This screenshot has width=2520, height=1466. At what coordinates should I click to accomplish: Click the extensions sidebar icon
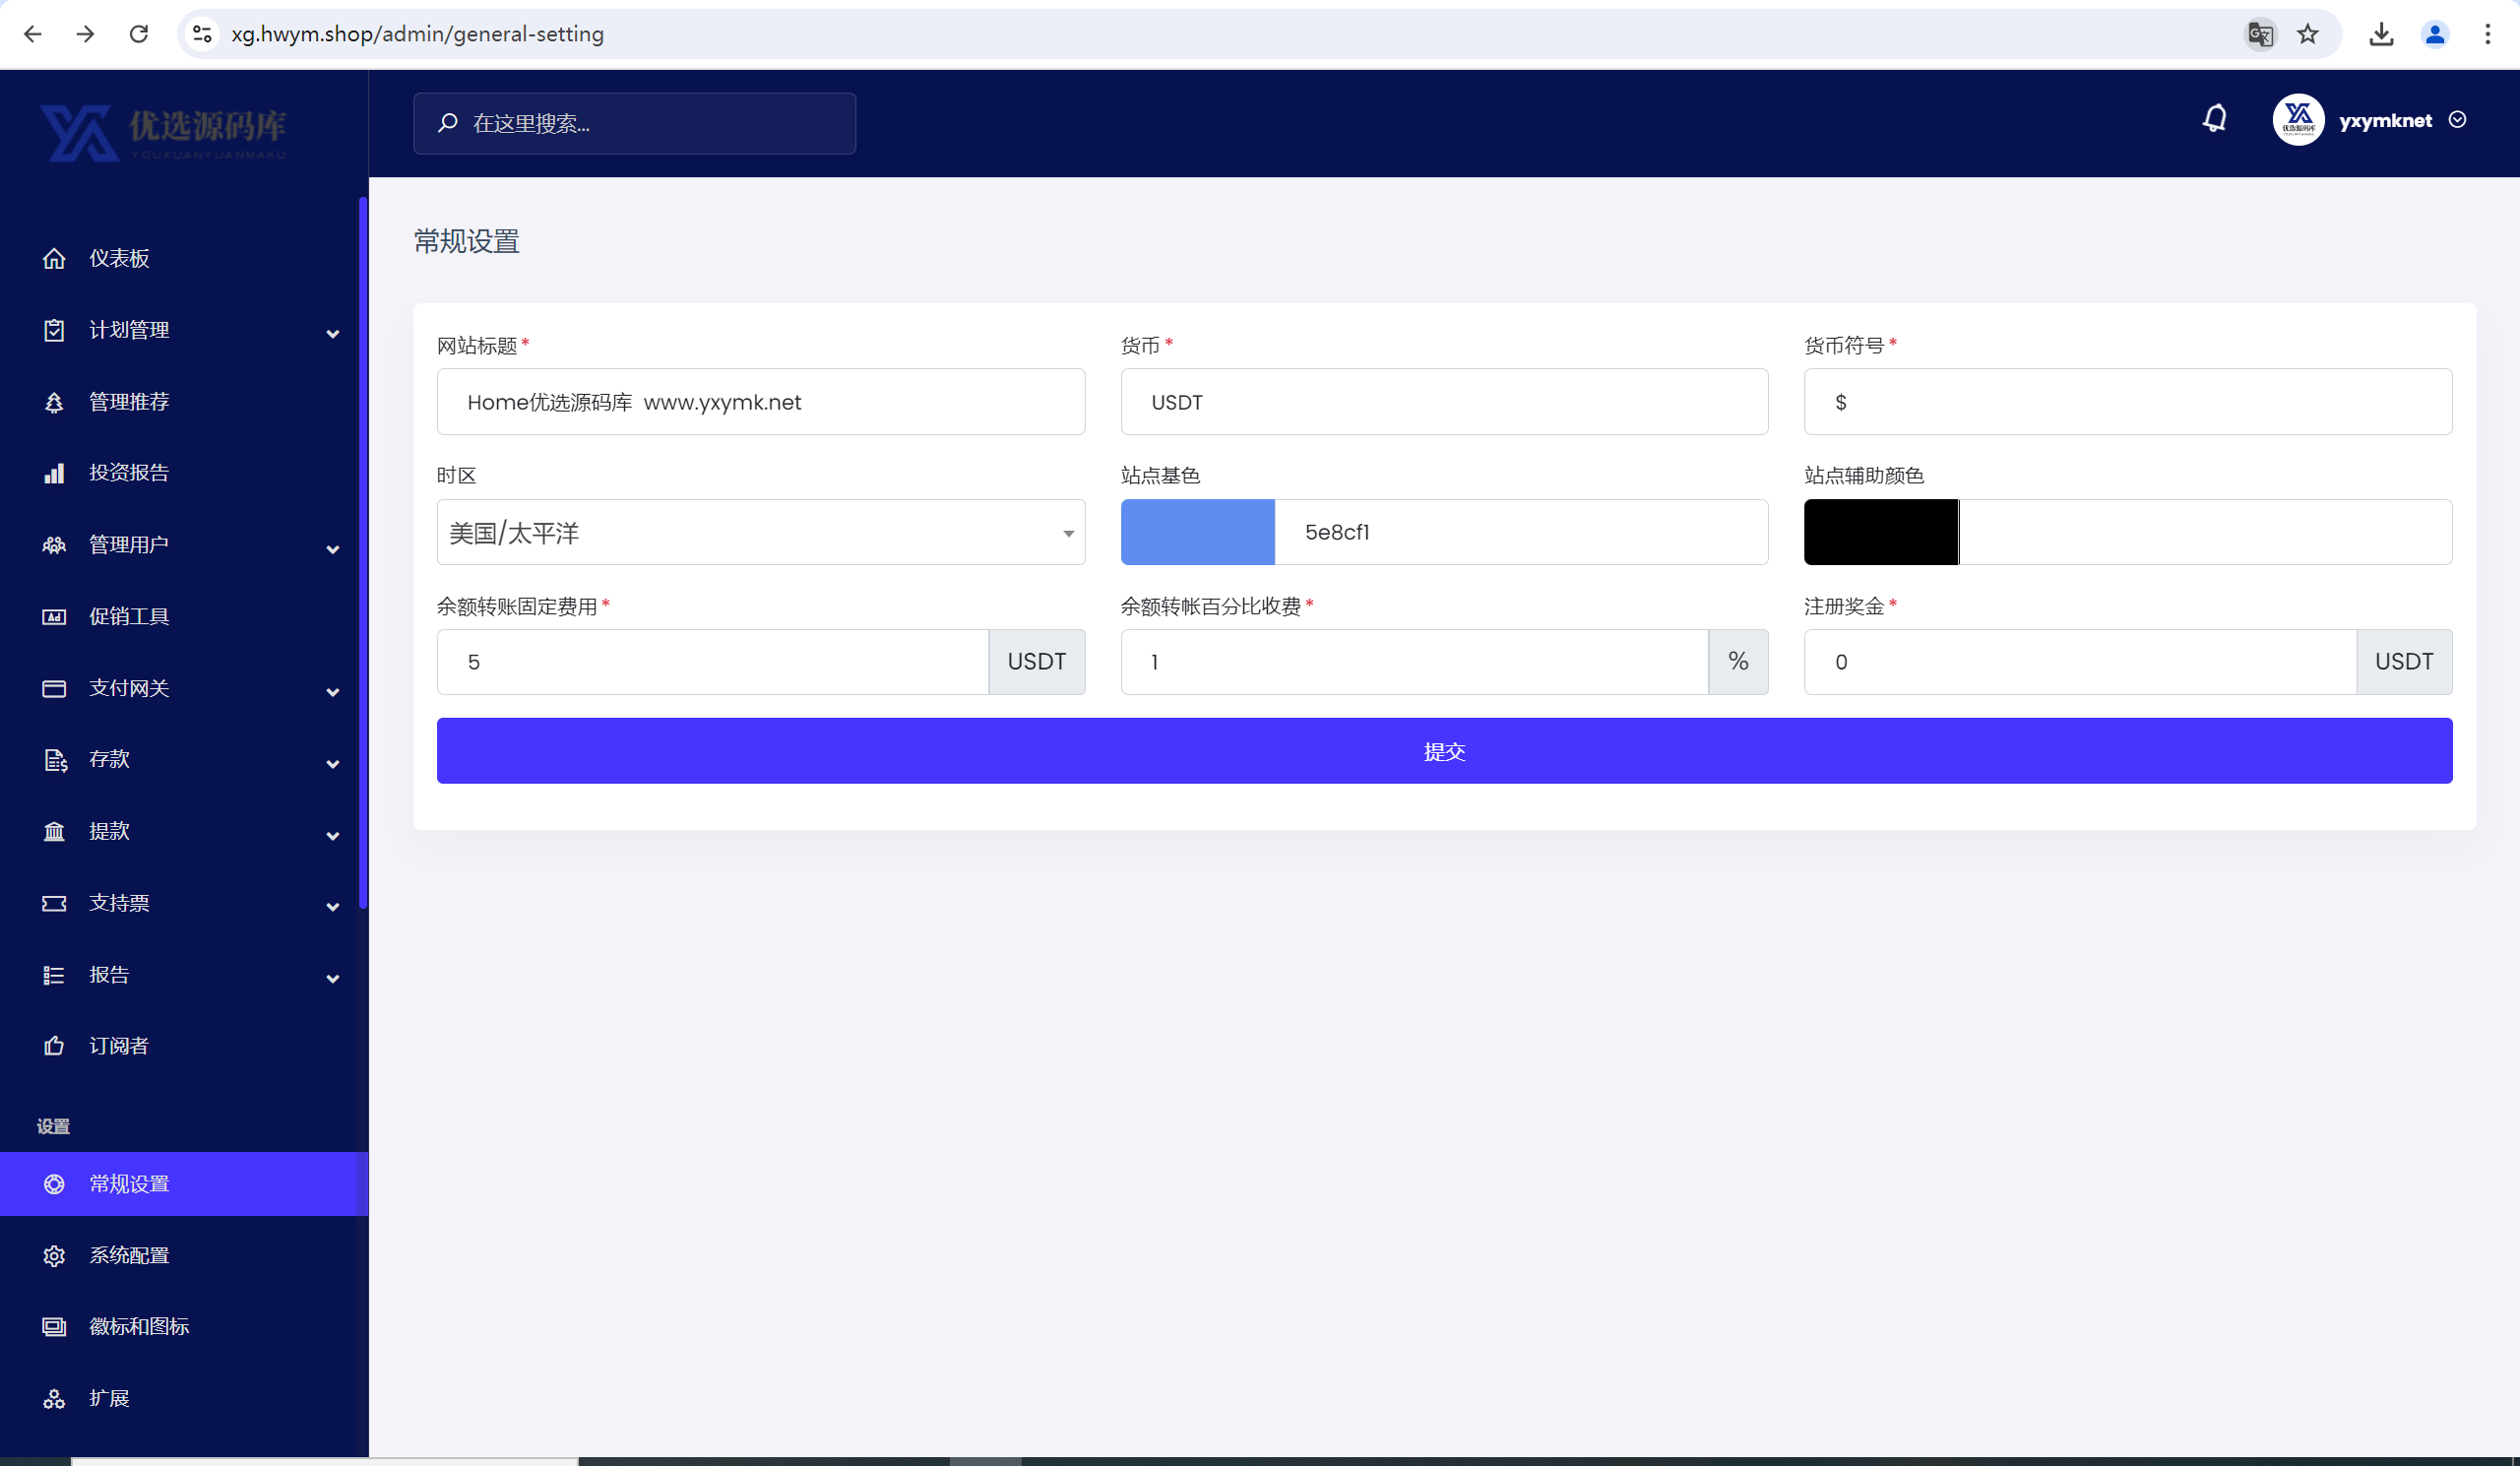54,1399
